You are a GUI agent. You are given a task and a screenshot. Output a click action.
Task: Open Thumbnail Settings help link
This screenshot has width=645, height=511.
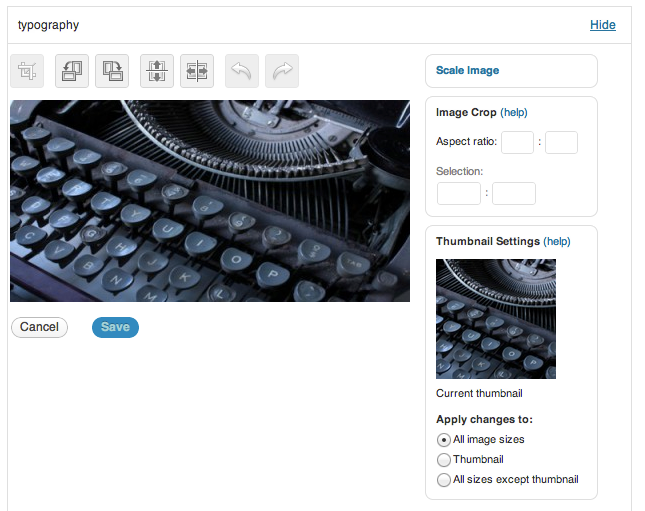click(x=557, y=241)
